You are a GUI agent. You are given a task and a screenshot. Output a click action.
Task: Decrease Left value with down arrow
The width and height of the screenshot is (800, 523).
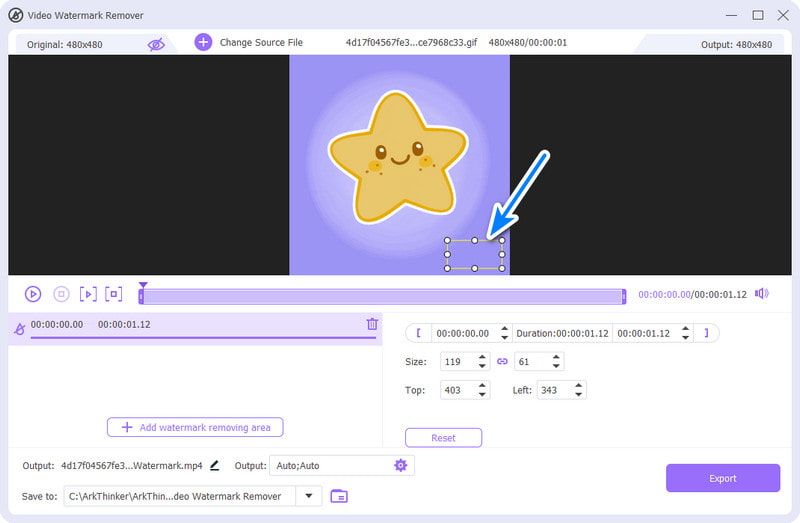click(x=579, y=395)
